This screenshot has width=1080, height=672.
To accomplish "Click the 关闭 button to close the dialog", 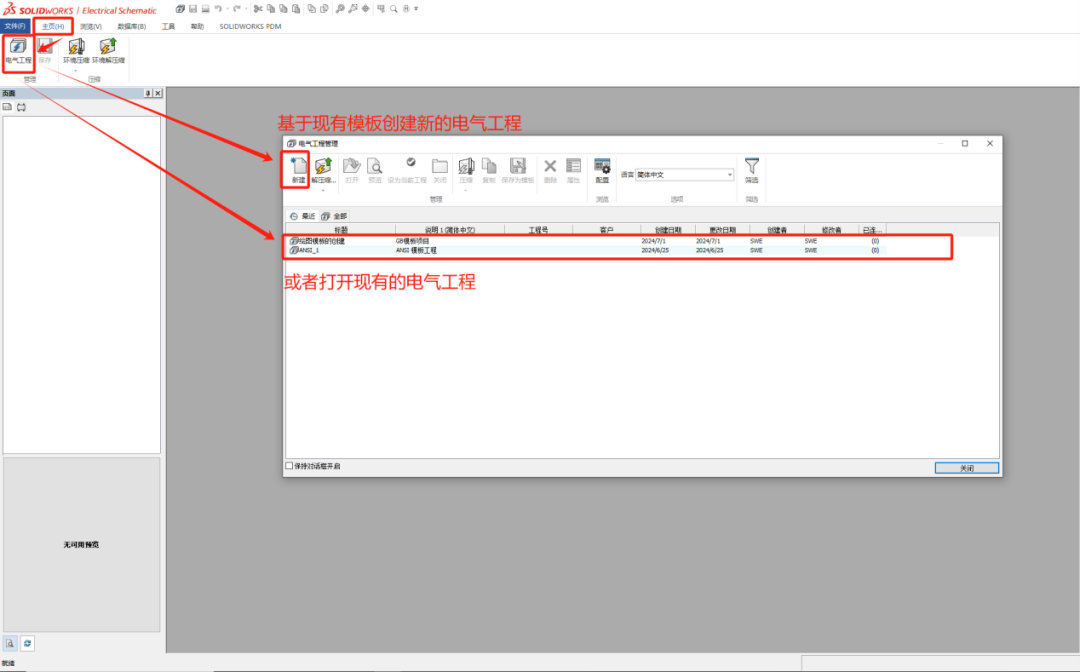I will [966, 467].
